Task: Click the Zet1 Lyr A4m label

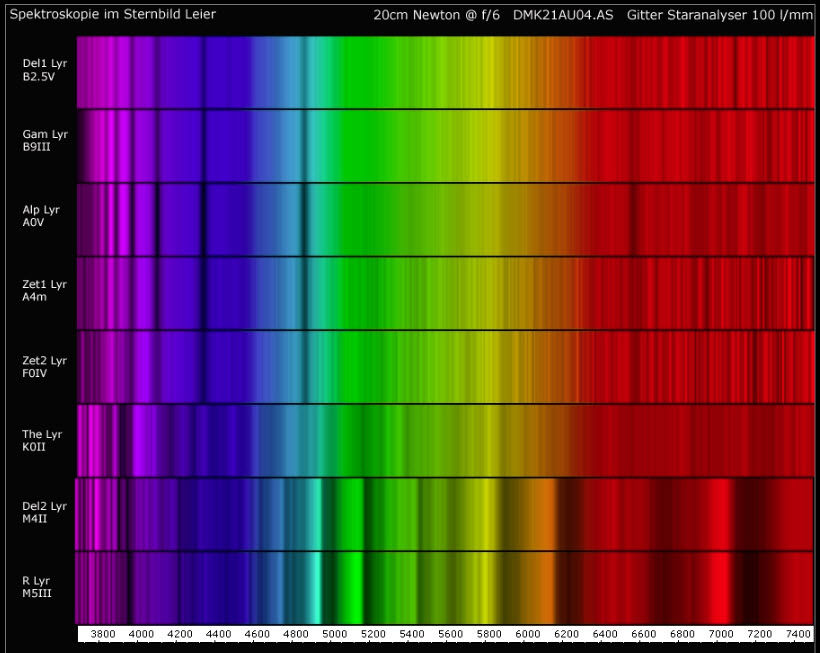Action: pyautogui.click(x=43, y=290)
